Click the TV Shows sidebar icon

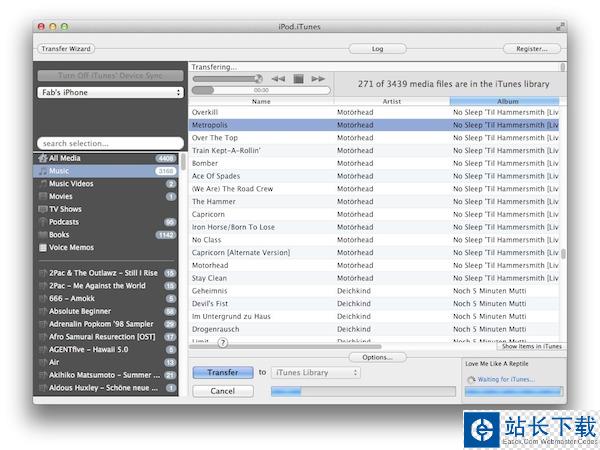(x=42, y=209)
